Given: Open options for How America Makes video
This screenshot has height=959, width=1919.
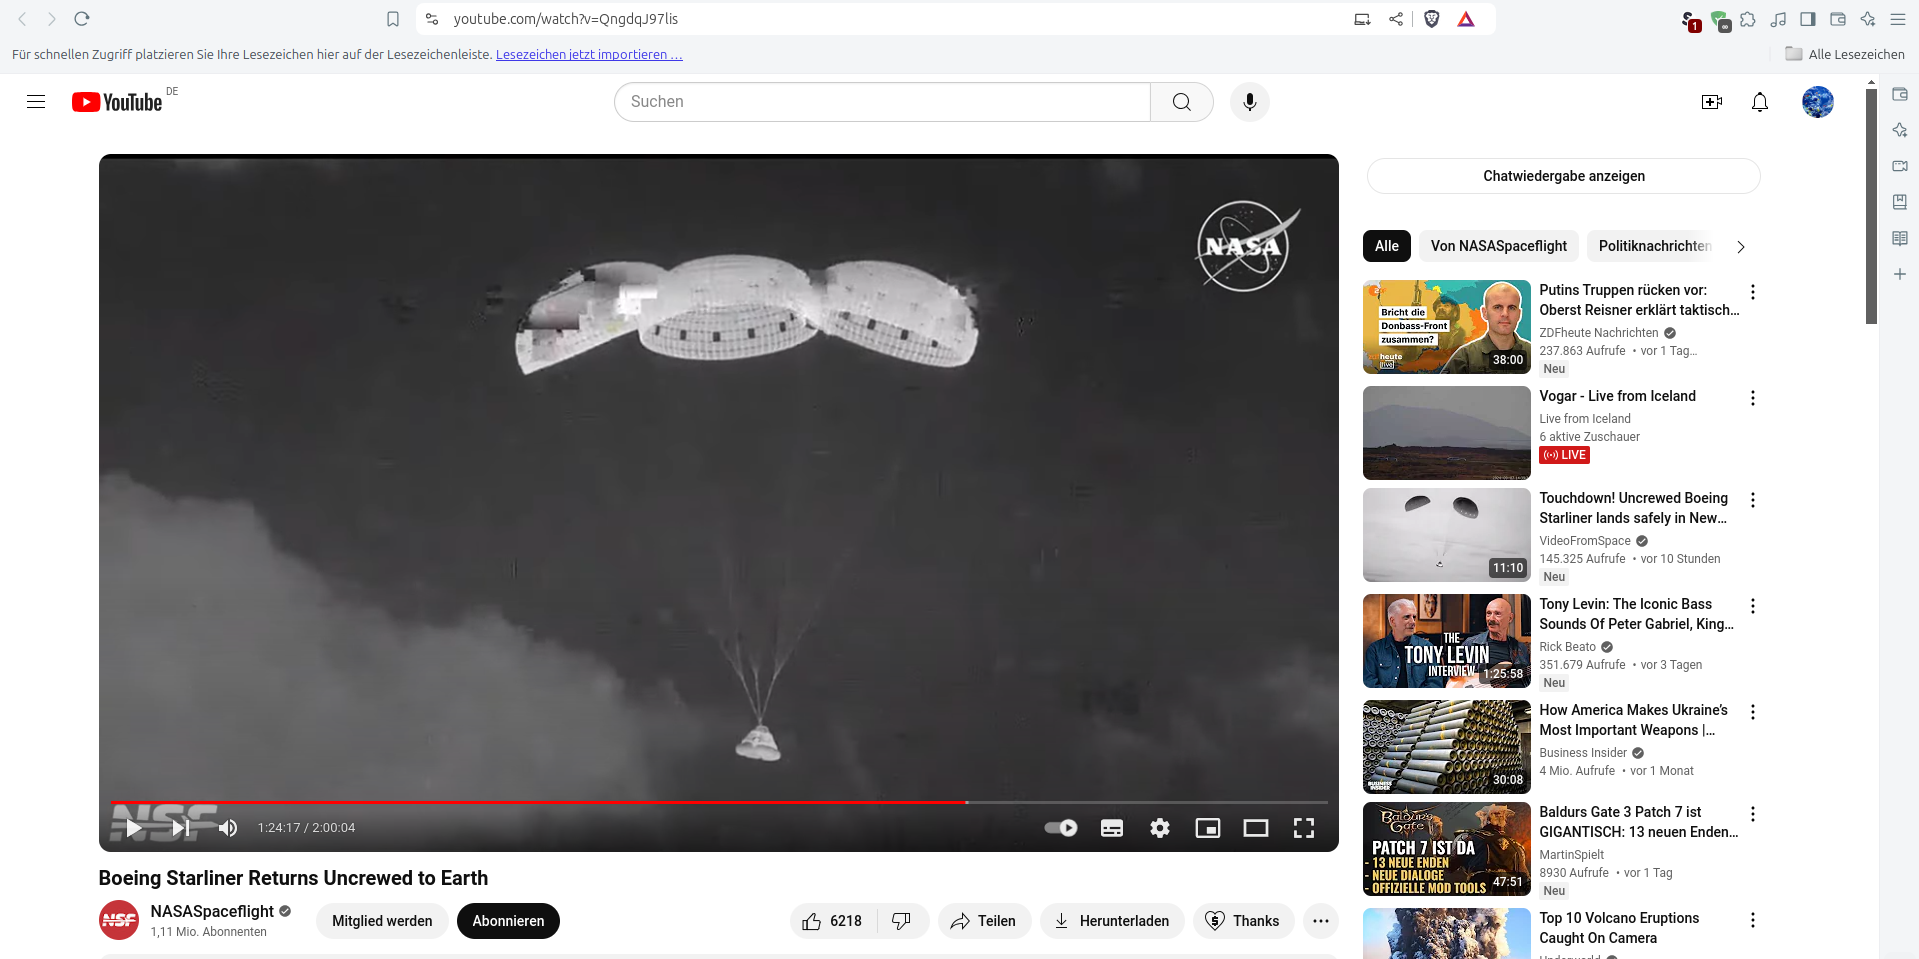Looking at the screenshot, I should [x=1753, y=712].
